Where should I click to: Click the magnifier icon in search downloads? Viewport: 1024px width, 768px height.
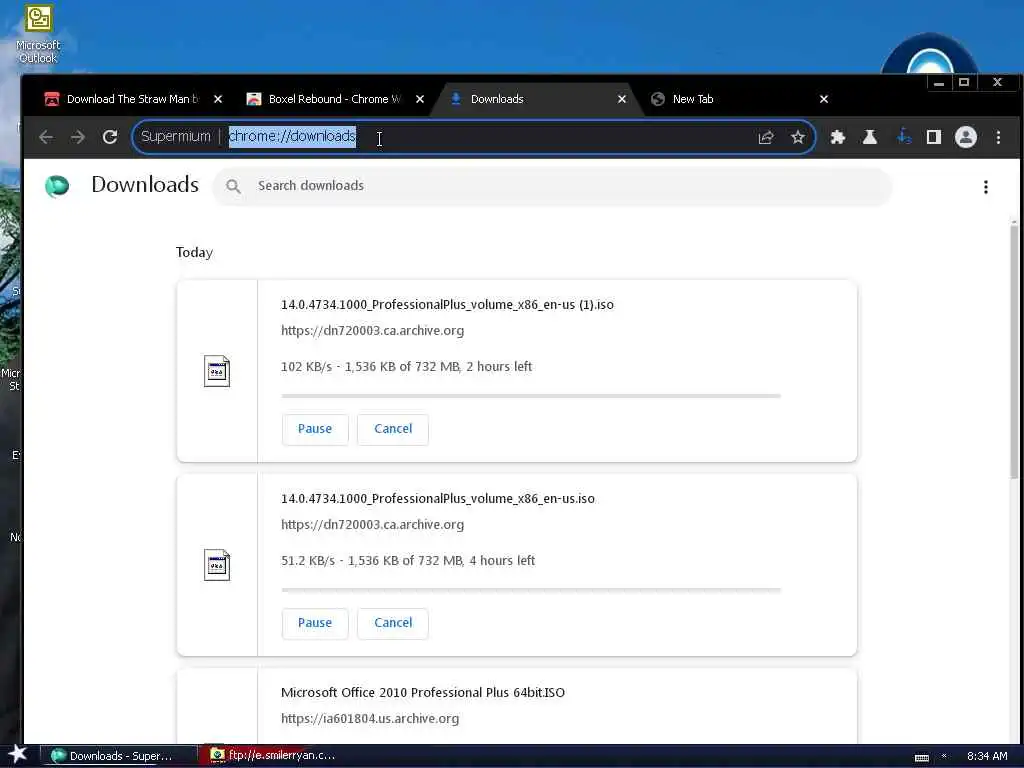(x=233, y=186)
